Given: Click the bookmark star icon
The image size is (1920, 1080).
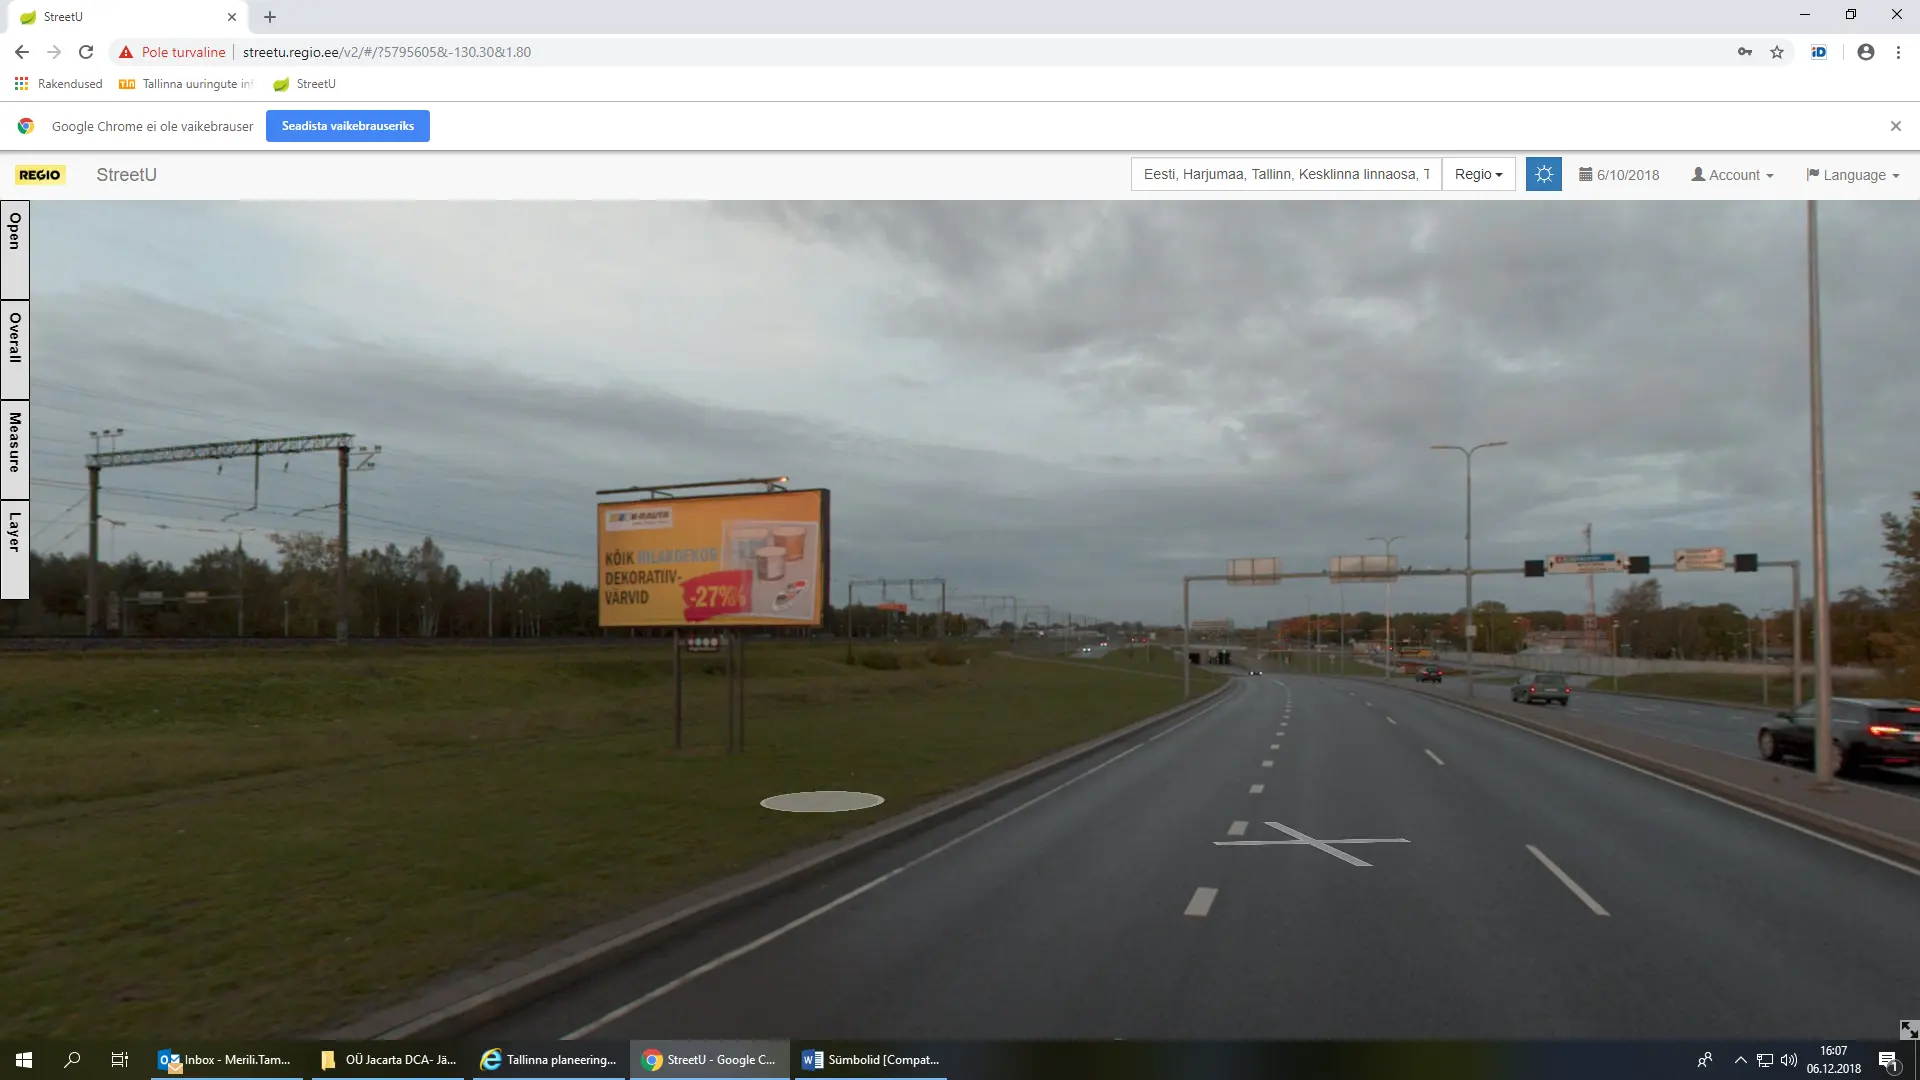Looking at the screenshot, I should tap(1777, 52).
